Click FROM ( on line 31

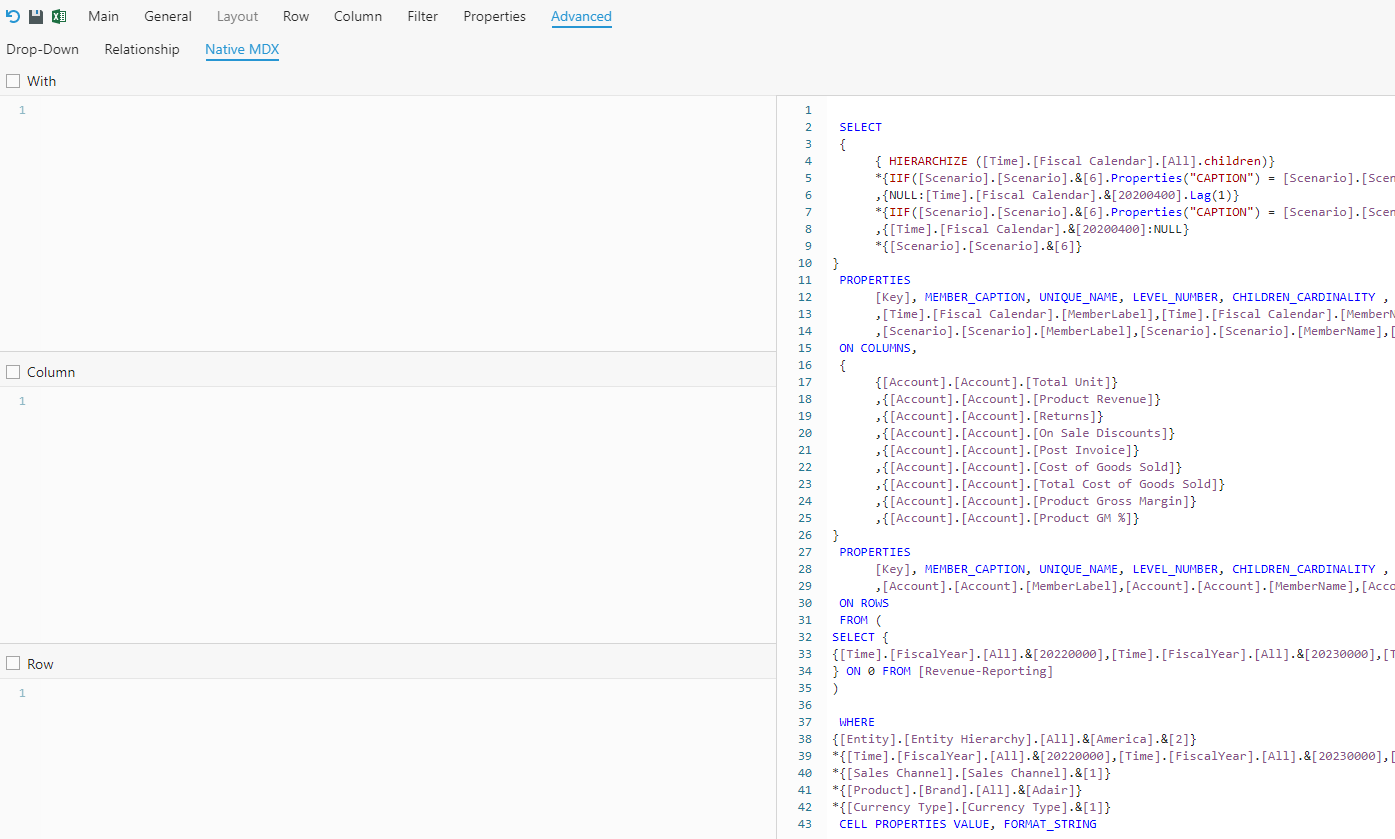[x=861, y=620]
